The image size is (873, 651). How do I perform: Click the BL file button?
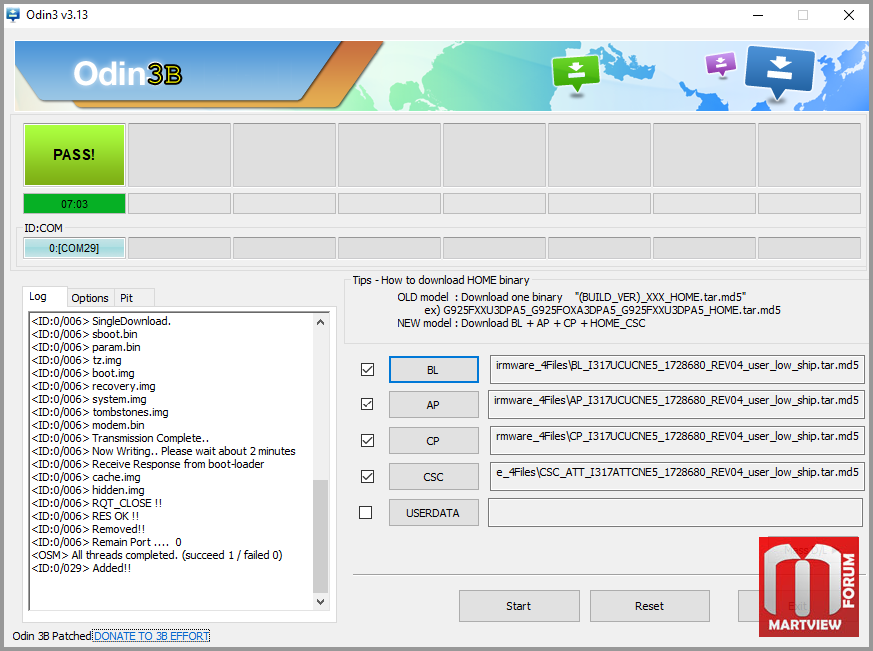coord(433,370)
